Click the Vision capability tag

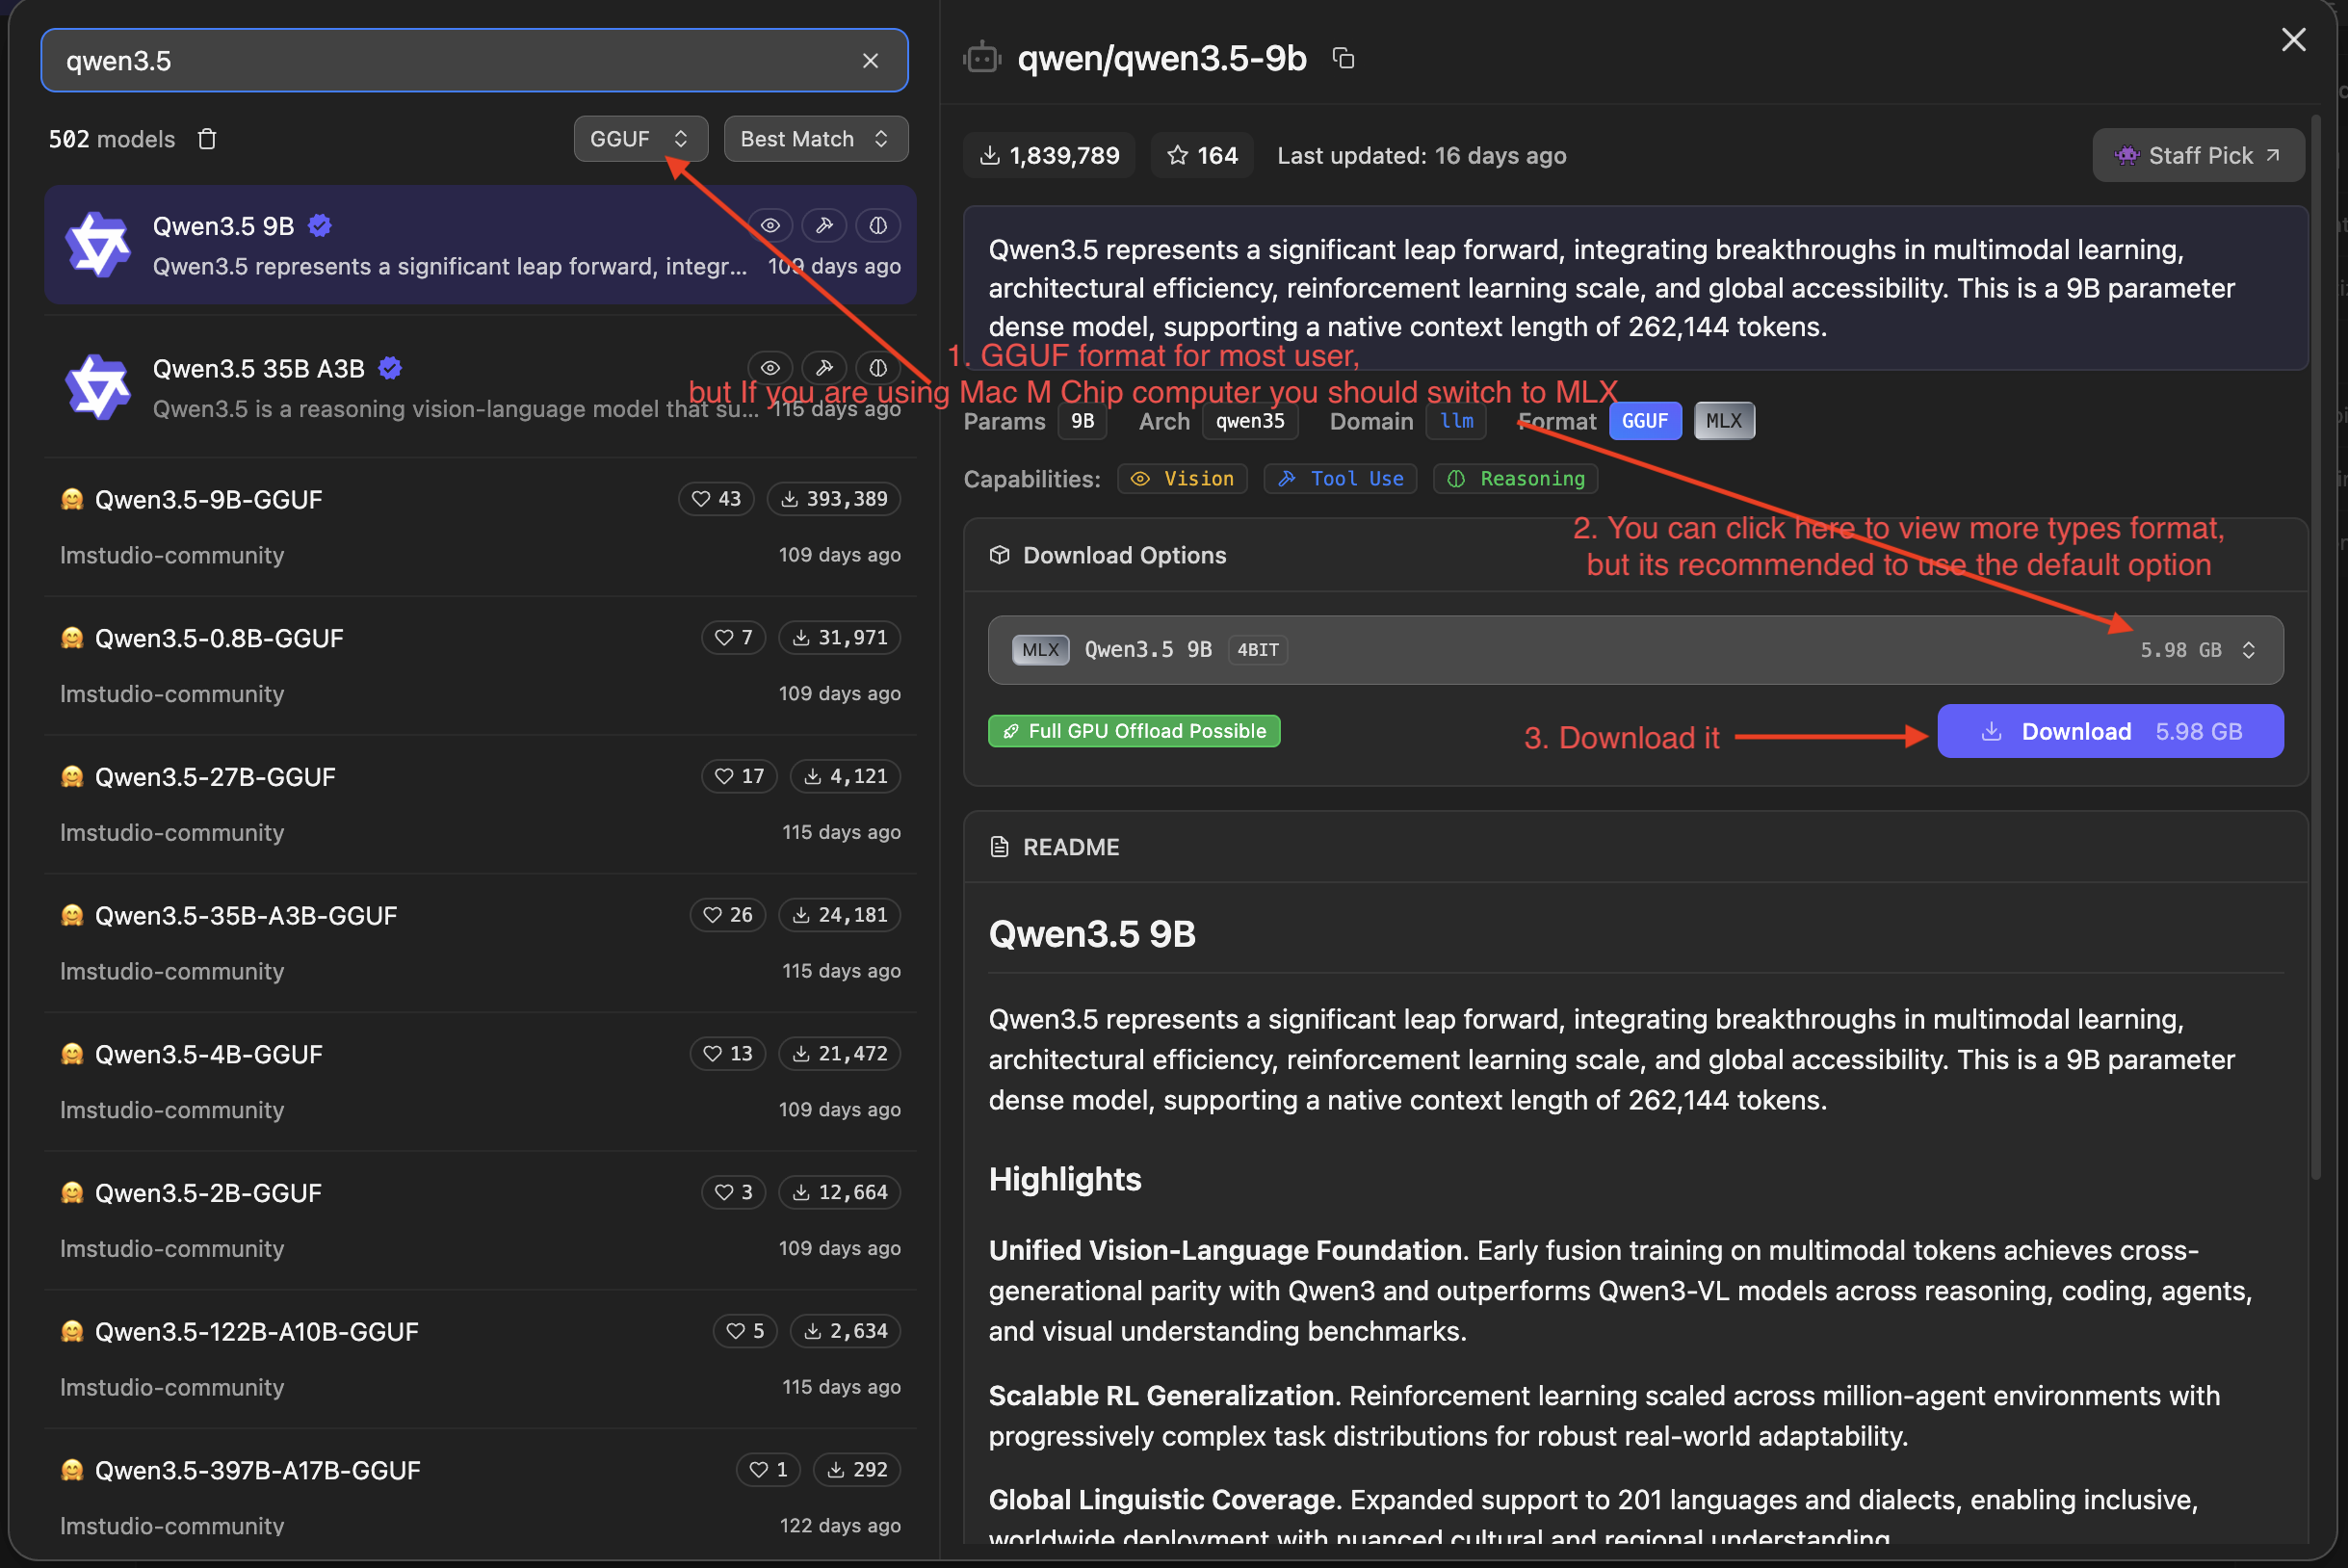point(1183,479)
